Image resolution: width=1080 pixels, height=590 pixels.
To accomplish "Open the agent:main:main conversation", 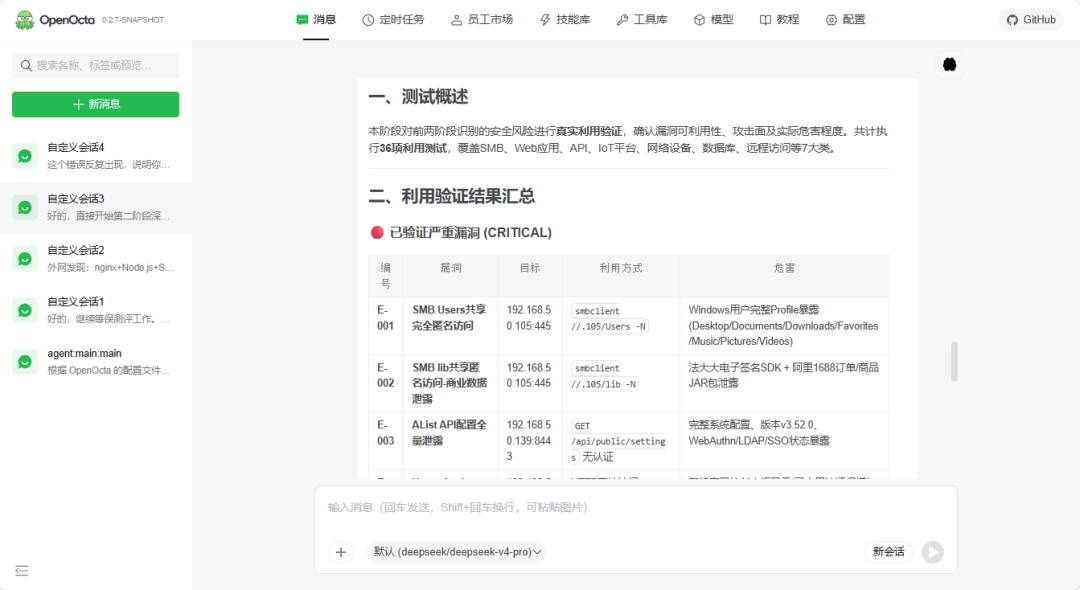I will pyautogui.click(x=96, y=361).
